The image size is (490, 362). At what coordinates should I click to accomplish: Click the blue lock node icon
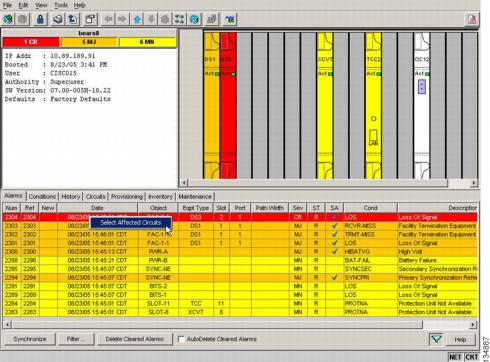(40, 19)
